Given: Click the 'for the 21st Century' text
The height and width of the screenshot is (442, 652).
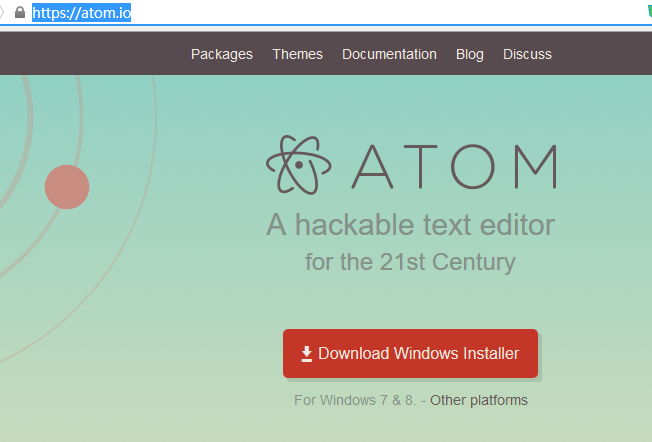Looking at the screenshot, I should click(410, 262).
